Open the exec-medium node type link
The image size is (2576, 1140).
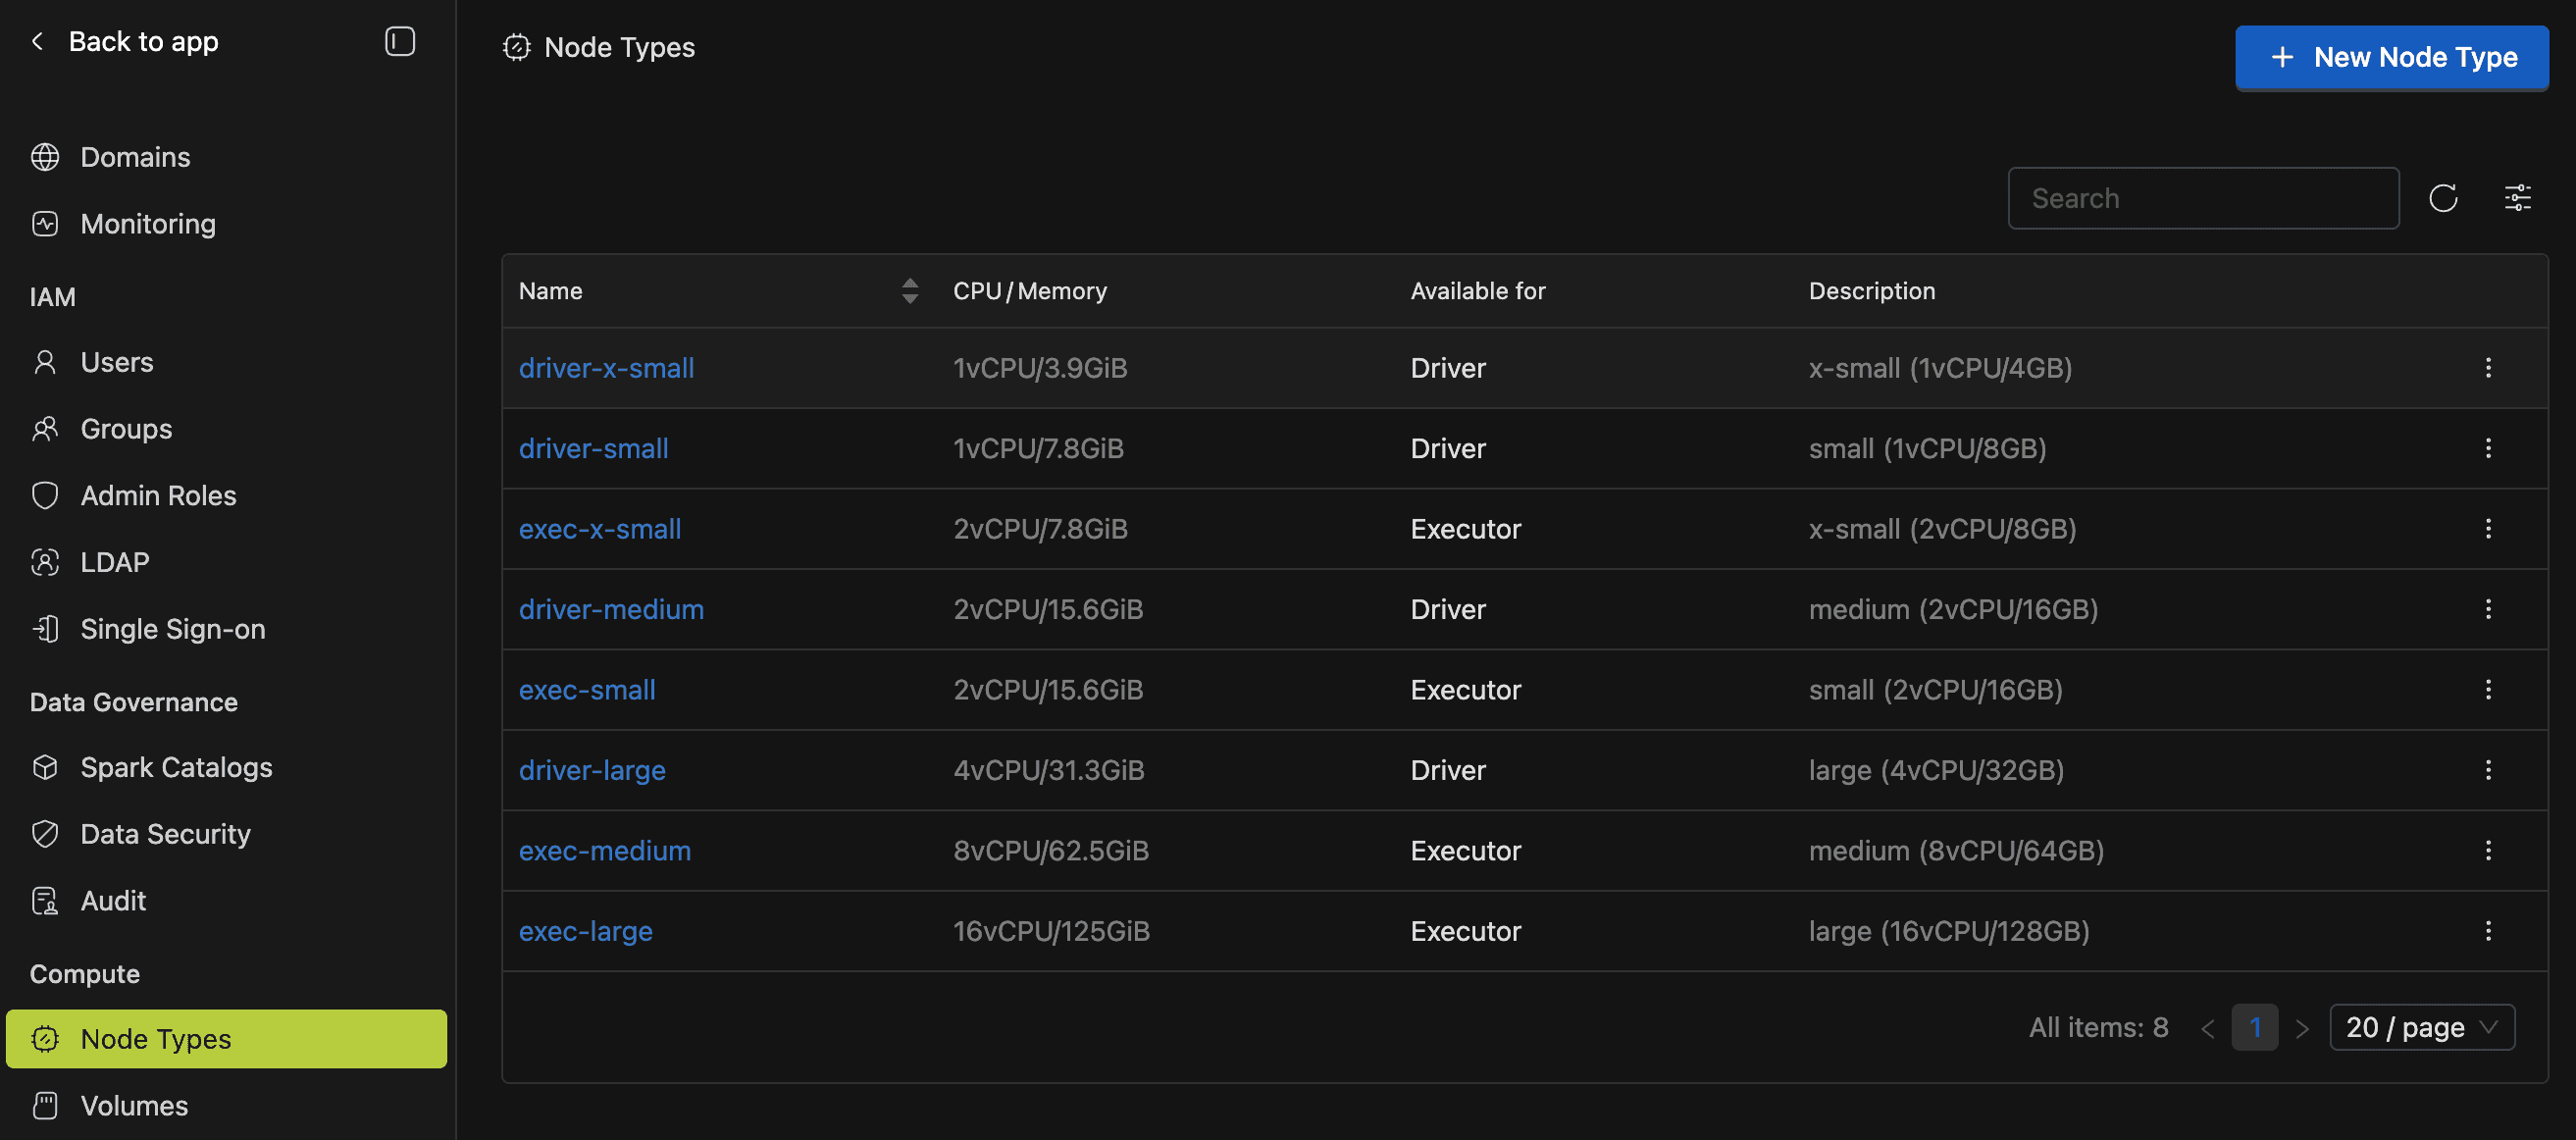[604, 851]
